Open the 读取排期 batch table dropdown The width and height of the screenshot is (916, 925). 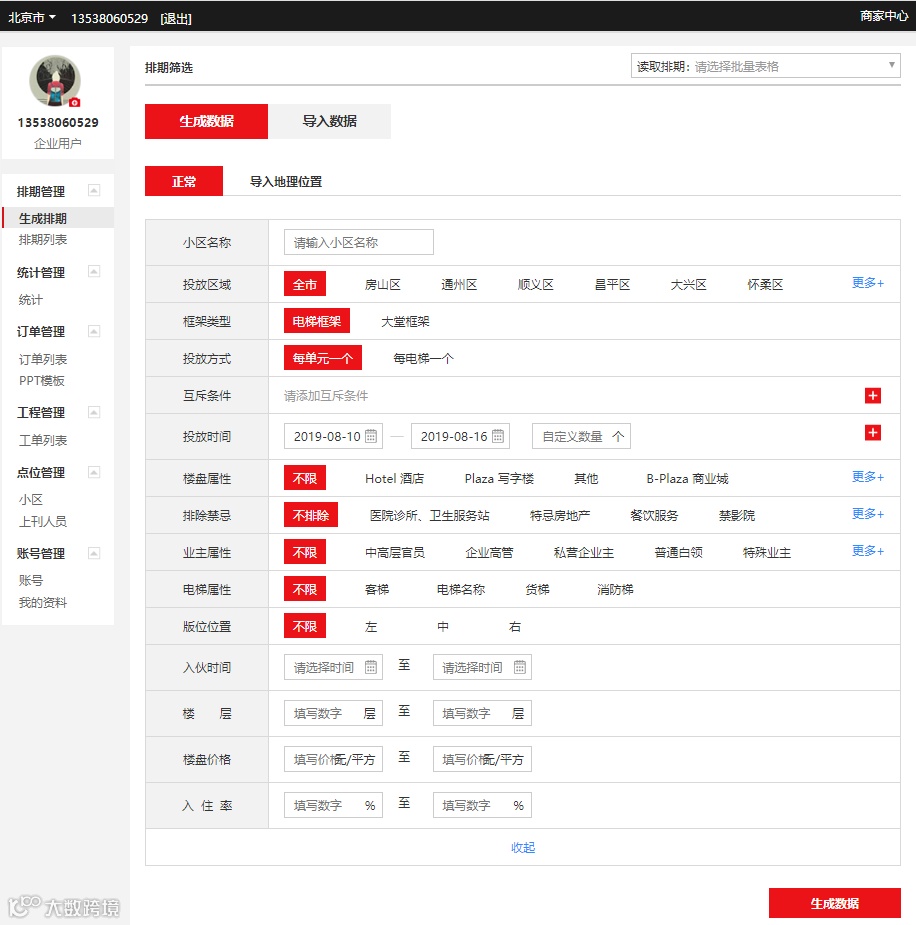[766, 66]
